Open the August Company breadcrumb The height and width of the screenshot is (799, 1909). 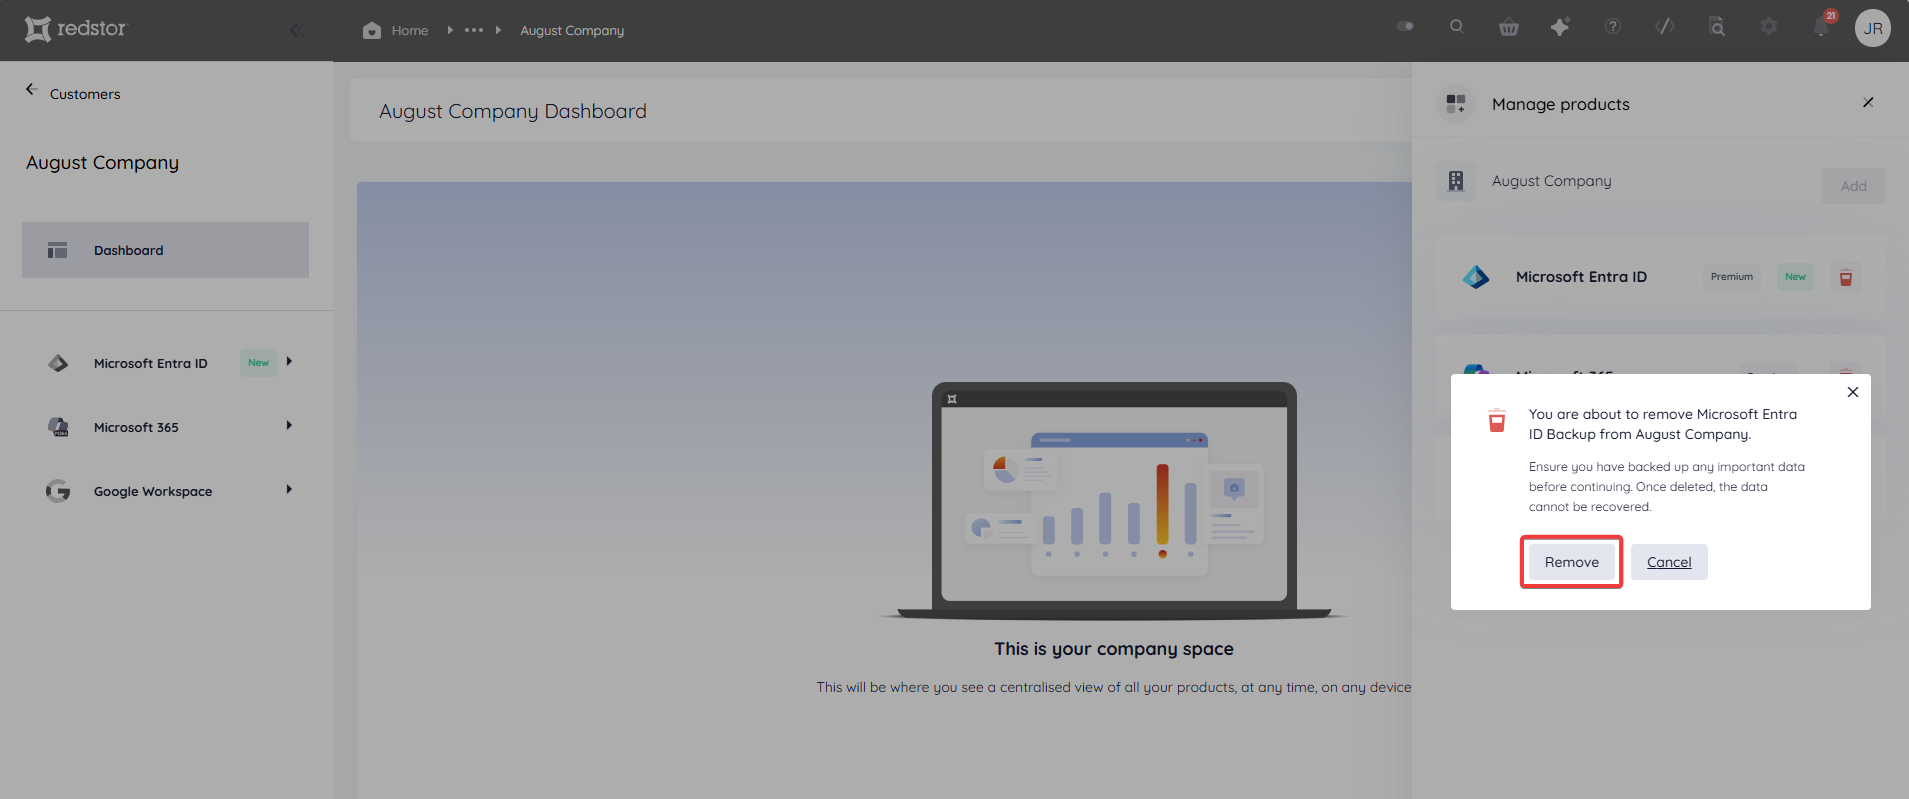572,30
